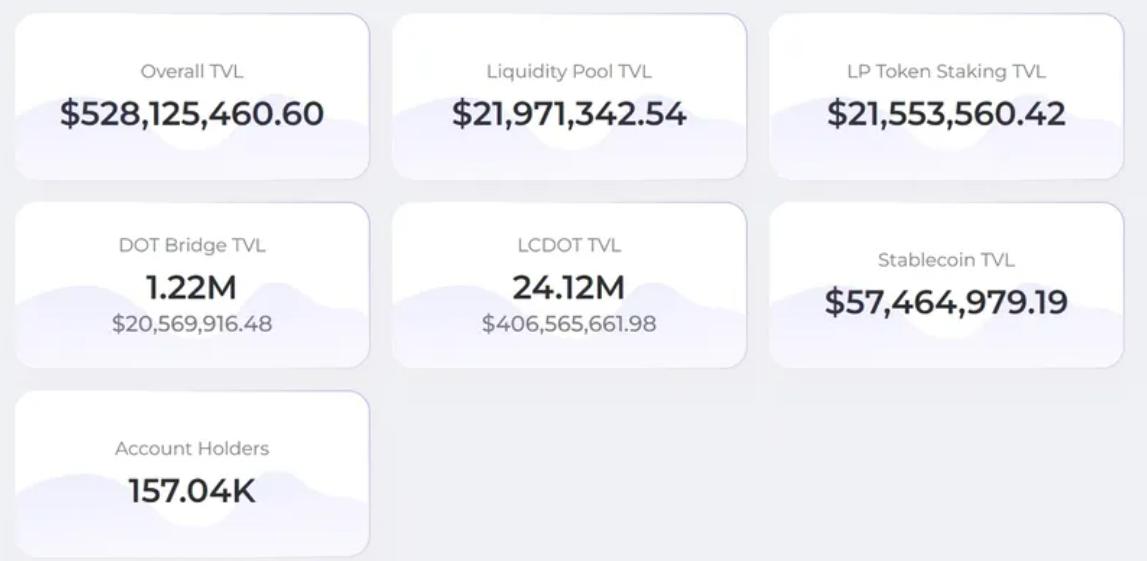Viewport: 1147px width, 561px height.
Task: Select the $21,971,342.54 liquidity pool value
Action: click(569, 114)
